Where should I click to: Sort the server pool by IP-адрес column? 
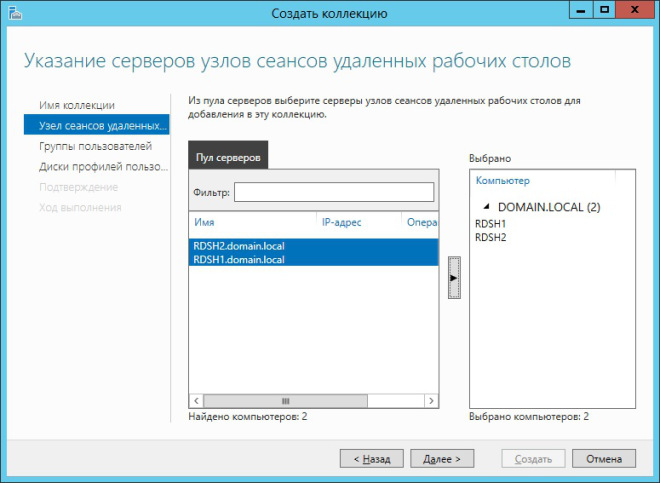click(341, 222)
